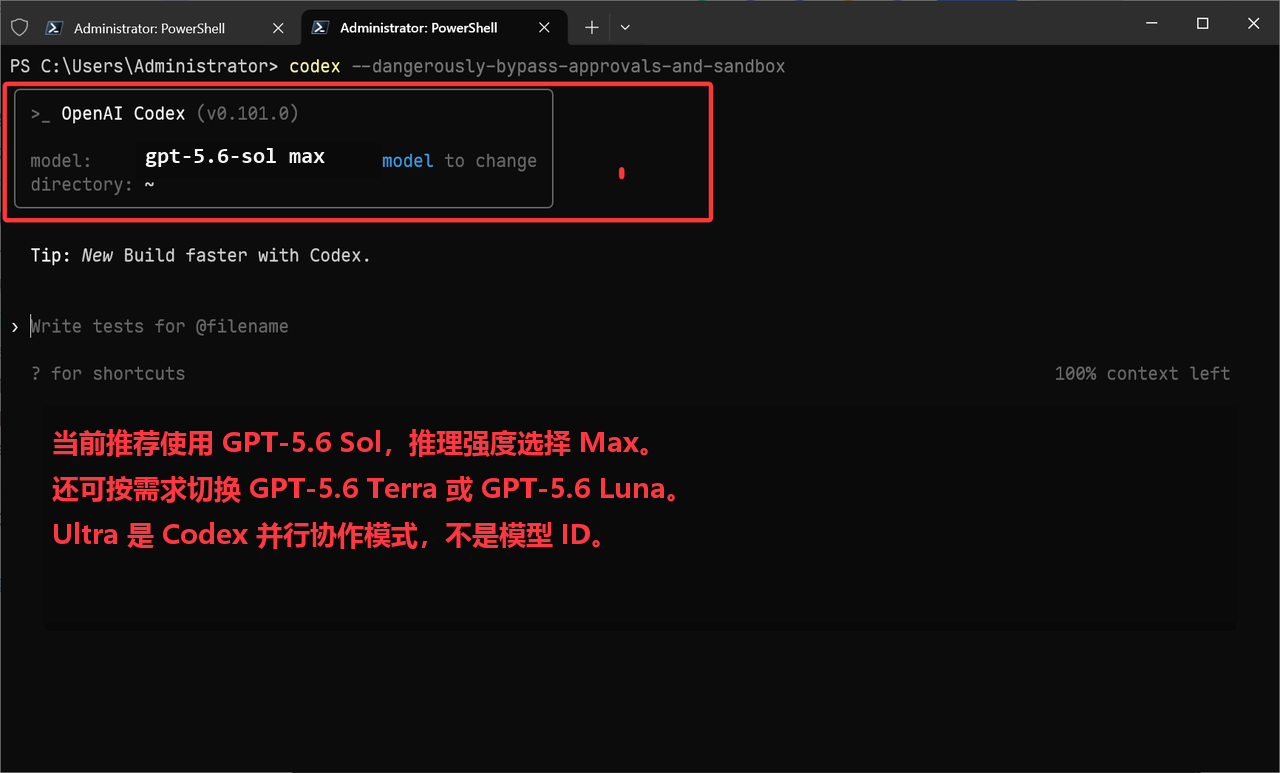Image resolution: width=1280 pixels, height=773 pixels.
Task: Close the first PowerShell tab
Action: [x=278, y=28]
